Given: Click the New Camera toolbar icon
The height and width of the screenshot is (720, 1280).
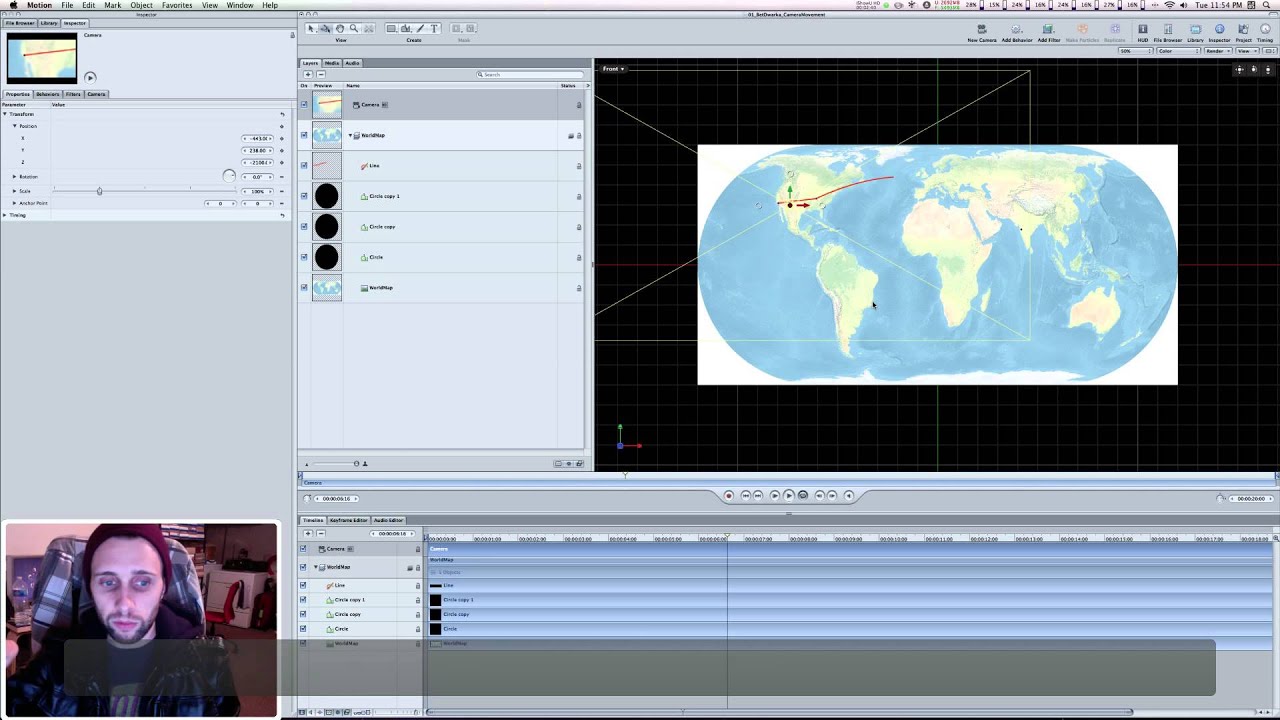Looking at the screenshot, I should [981, 33].
